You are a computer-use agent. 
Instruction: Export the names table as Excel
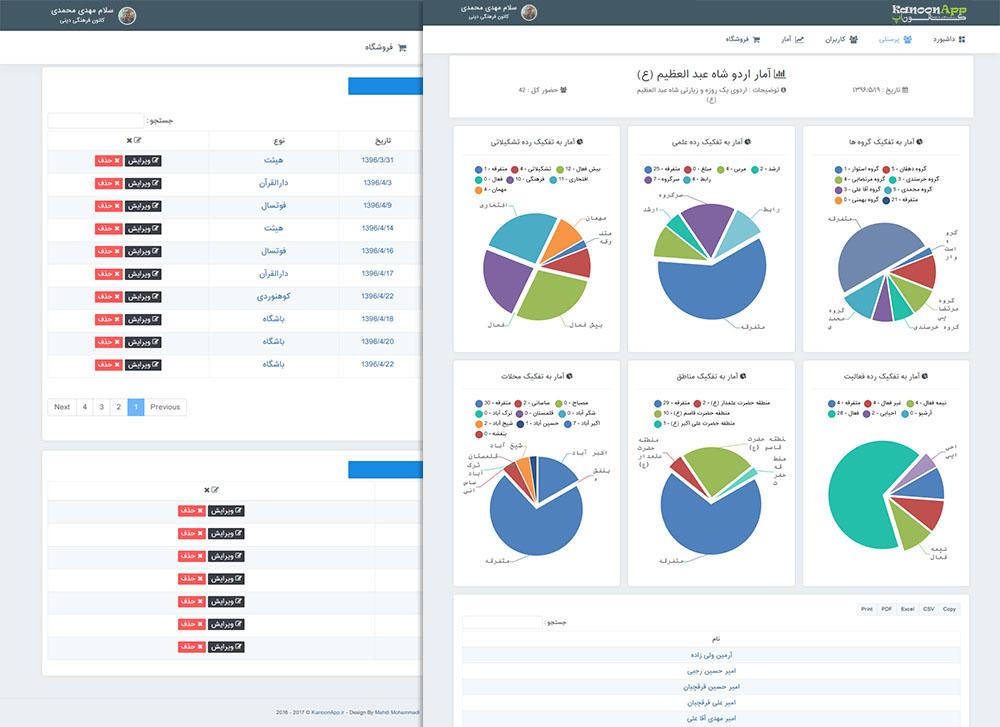907,609
